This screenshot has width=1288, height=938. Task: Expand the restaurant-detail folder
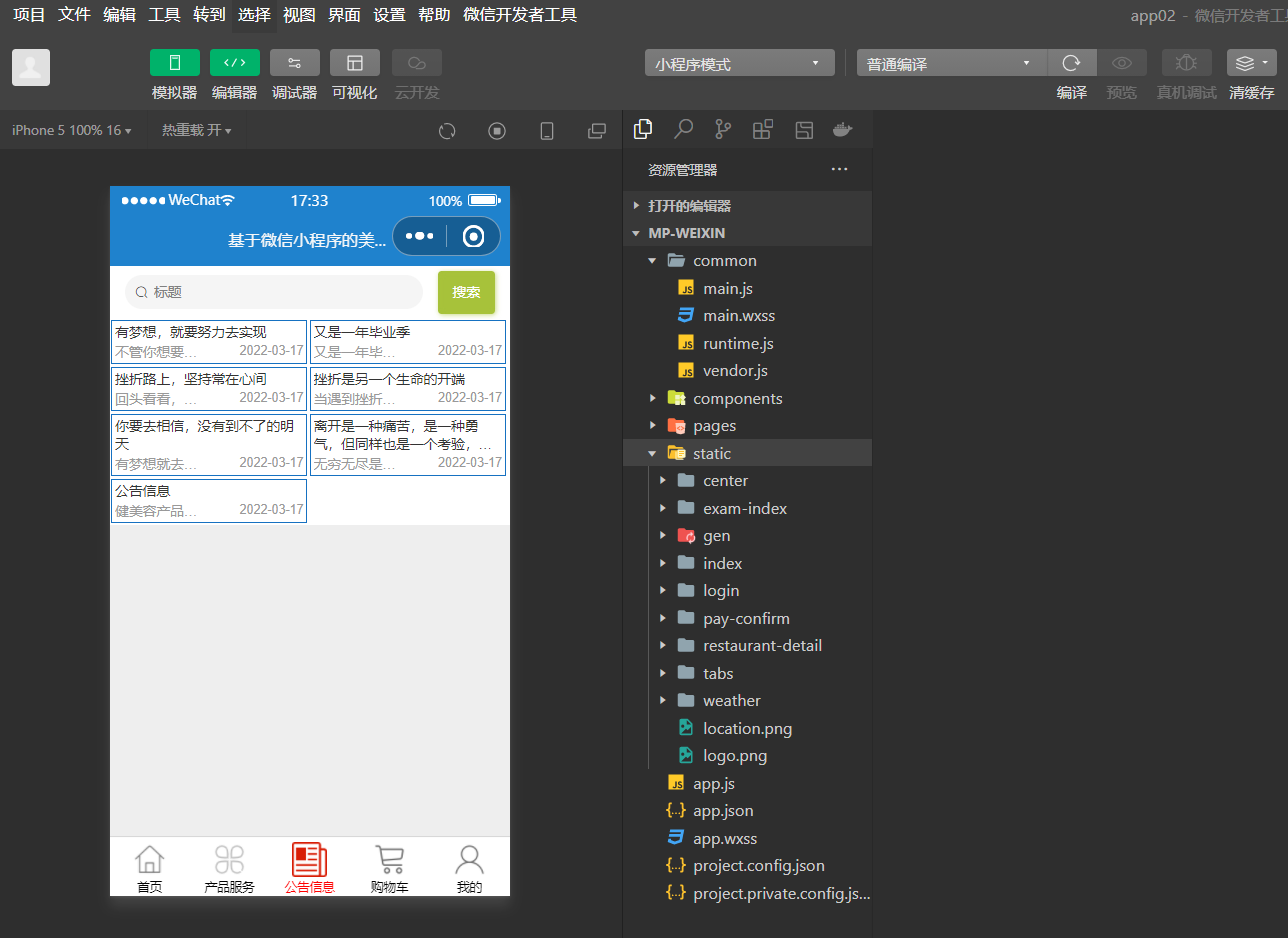click(x=747, y=646)
